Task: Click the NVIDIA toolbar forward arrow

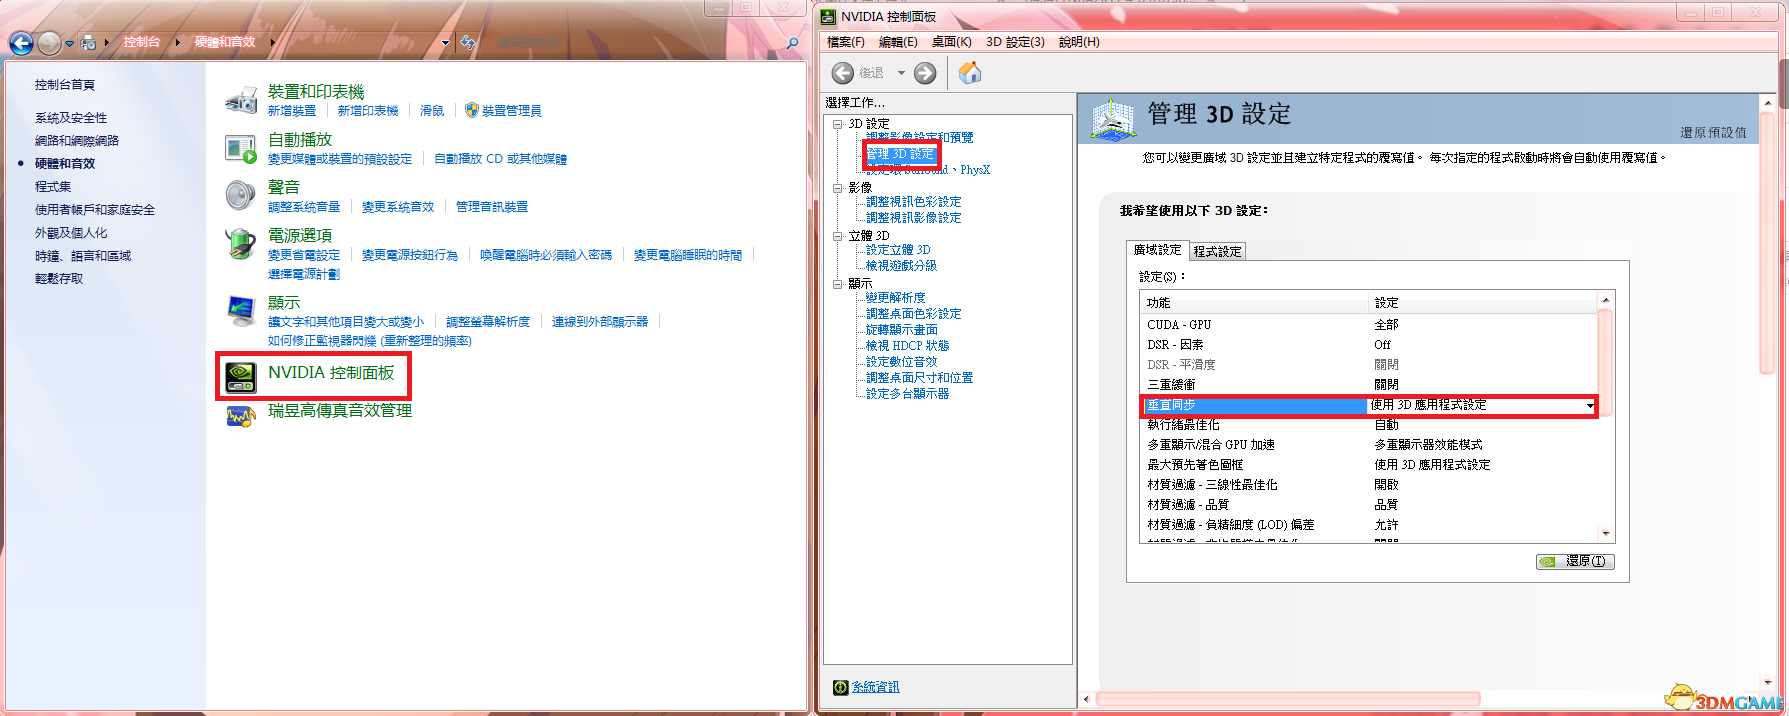Action: click(925, 73)
